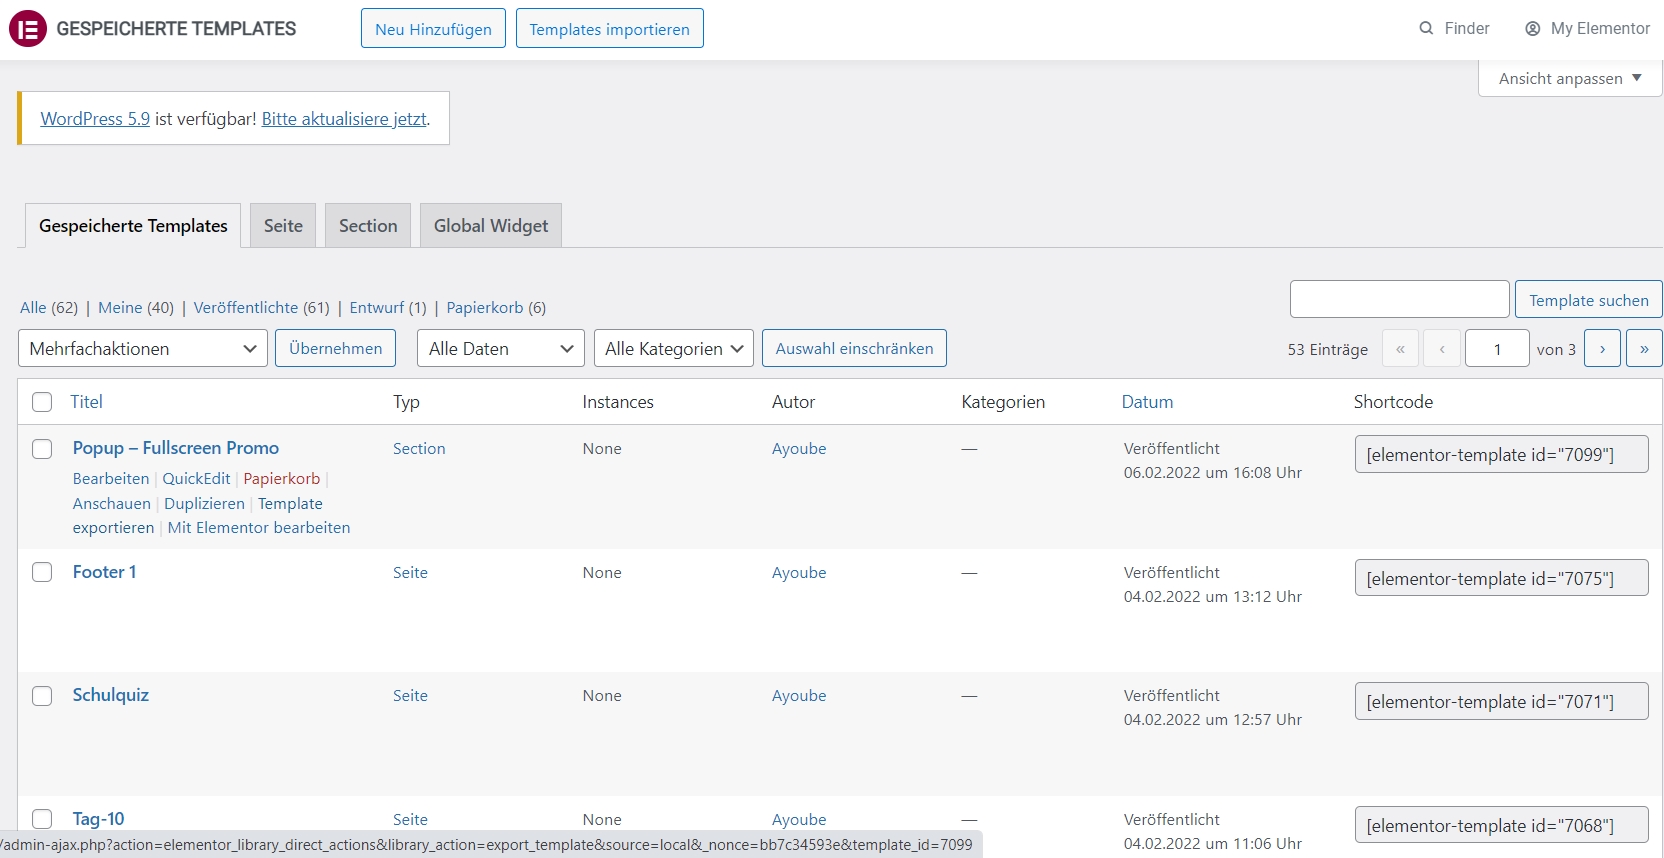Expand the Ansicht anpassen panel
The width and height of the screenshot is (1664, 858).
click(1570, 78)
